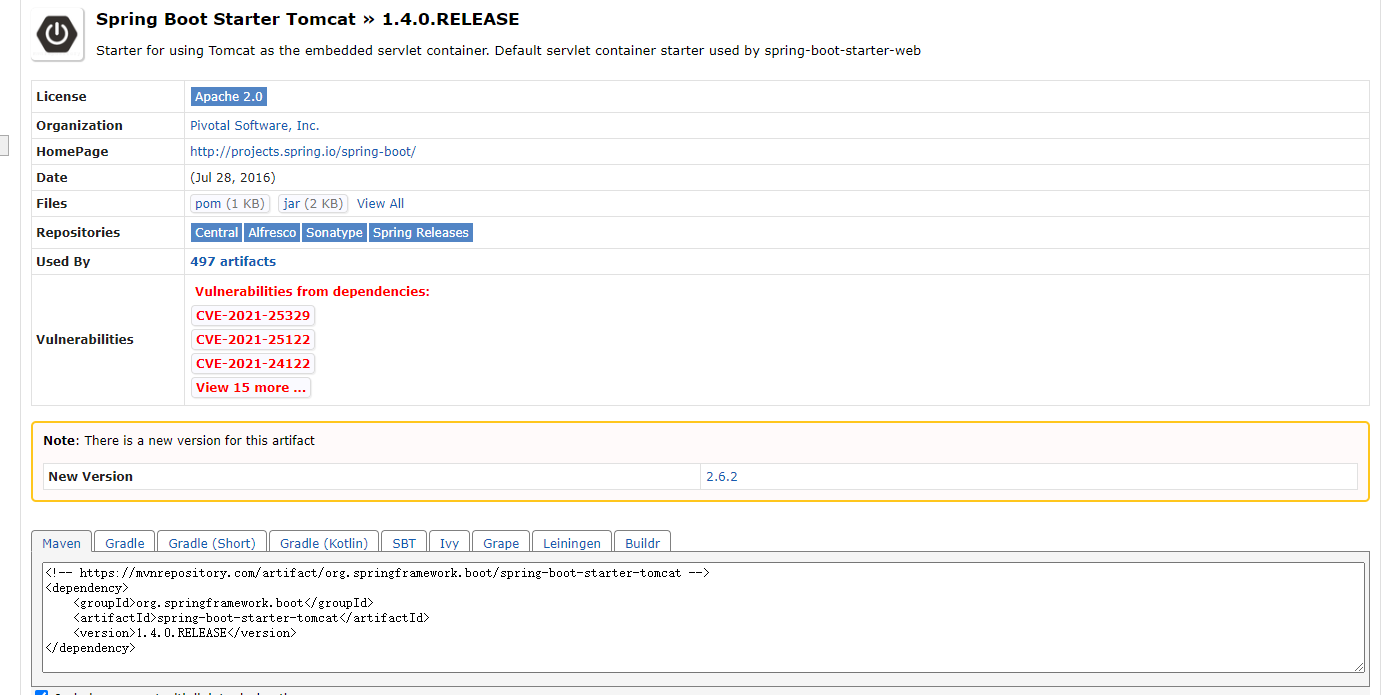Viewport: 1389px width, 695px height.
Task: Open the View All files link
Action: [x=380, y=204]
